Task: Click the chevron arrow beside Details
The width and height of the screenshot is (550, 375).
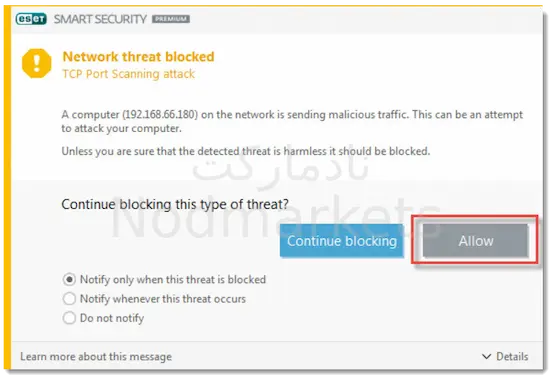Action: 487,356
